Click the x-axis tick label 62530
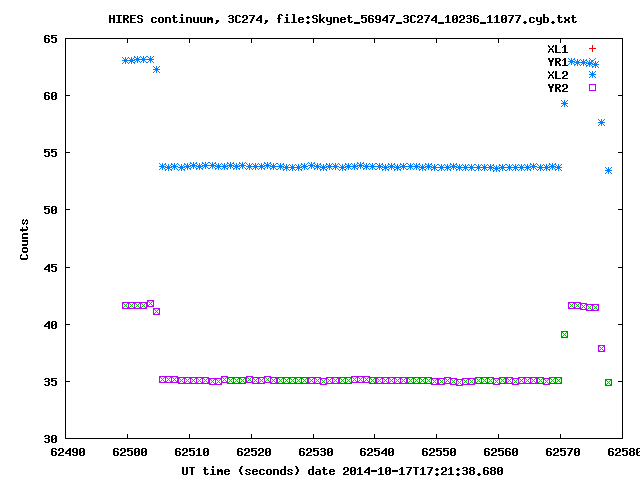The height and width of the screenshot is (480, 640). (316, 452)
